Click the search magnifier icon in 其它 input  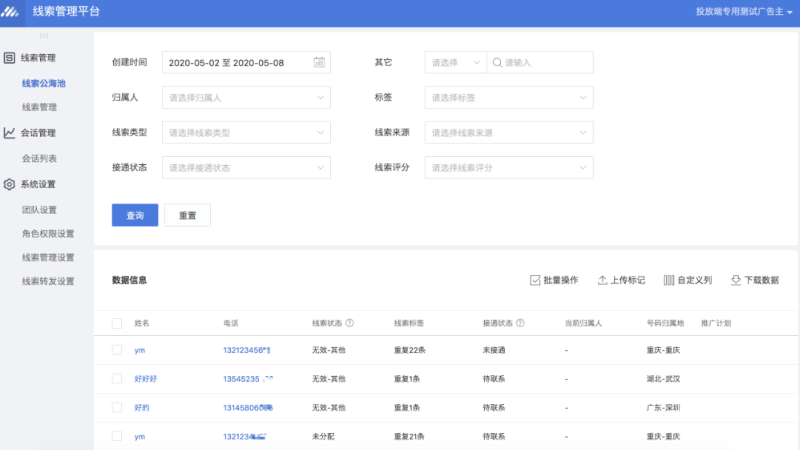click(497, 62)
